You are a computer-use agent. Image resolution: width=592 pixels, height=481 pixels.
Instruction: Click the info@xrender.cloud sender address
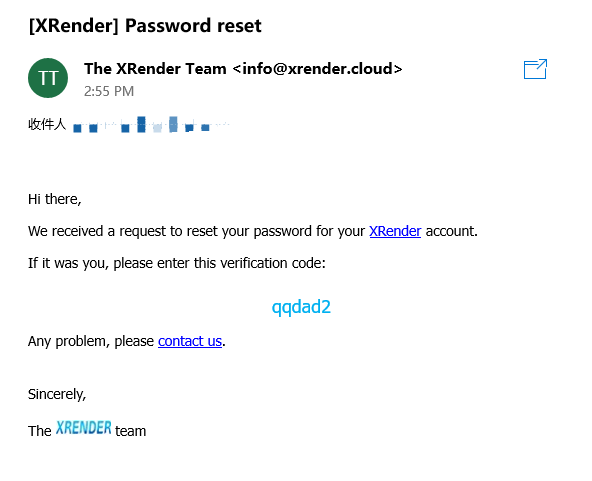tap(318, 69)
